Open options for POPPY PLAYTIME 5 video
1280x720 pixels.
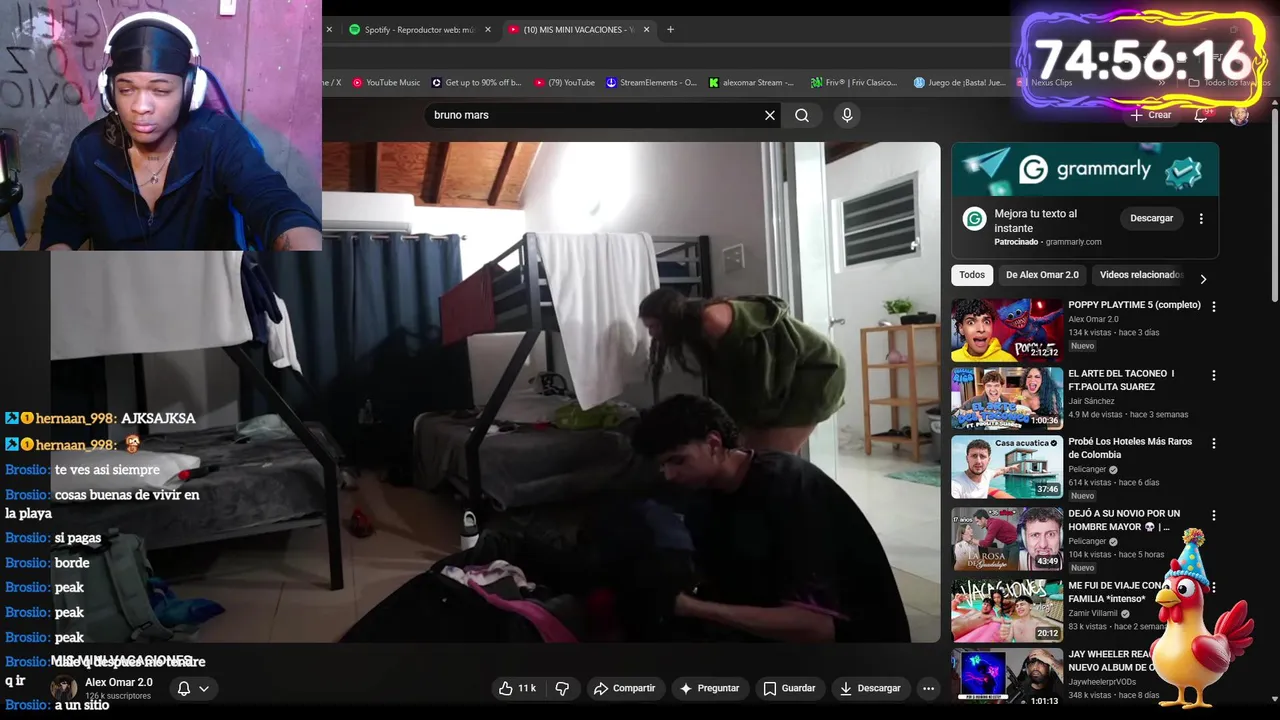[1214, 307]
